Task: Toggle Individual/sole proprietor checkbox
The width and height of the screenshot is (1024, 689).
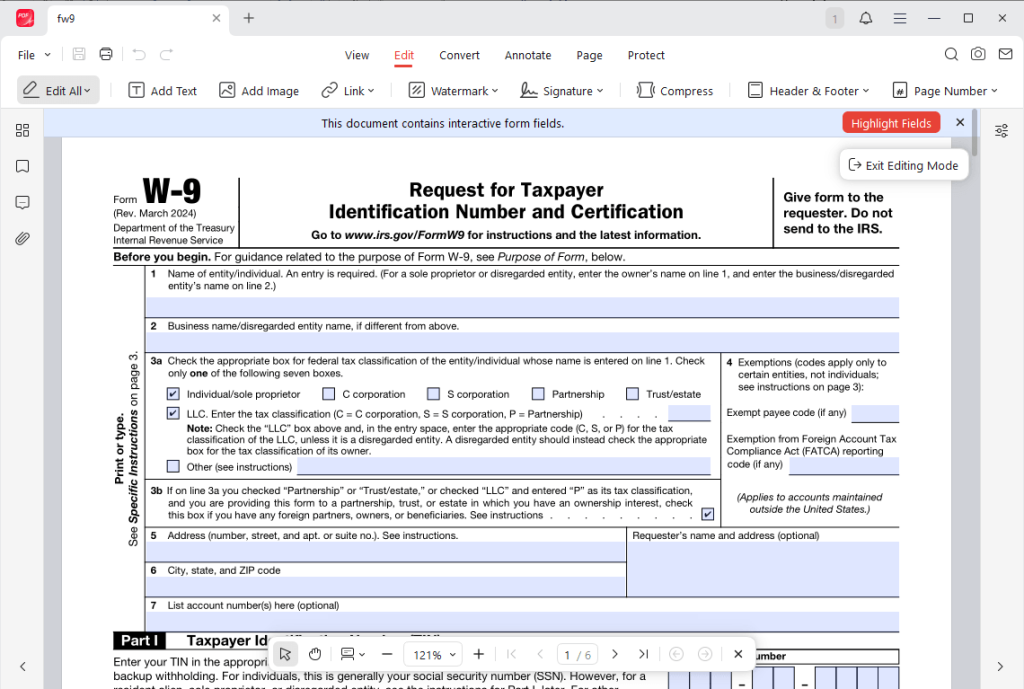Action: coord(173,394)
